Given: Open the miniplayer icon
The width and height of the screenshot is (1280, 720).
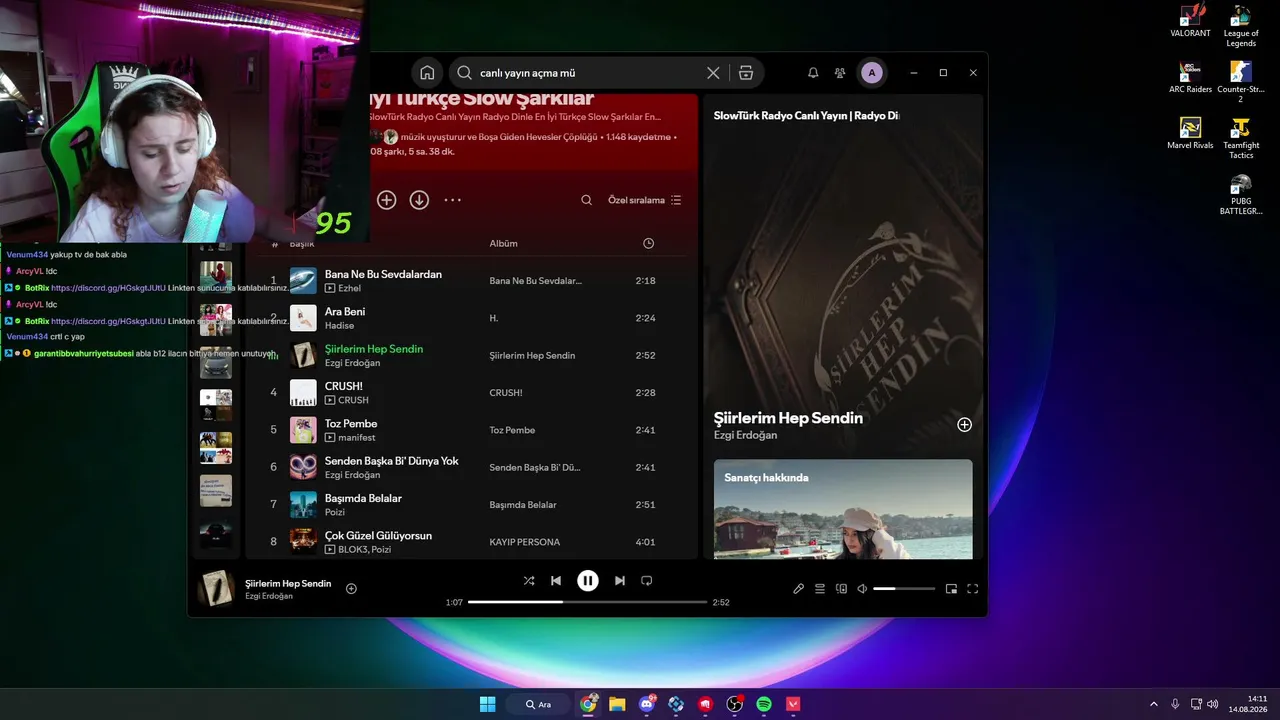Looking at the screenshot, I should [951, 589].
